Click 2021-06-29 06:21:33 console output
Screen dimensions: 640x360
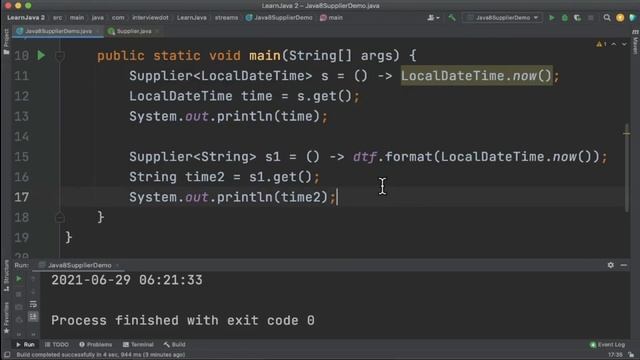(x=127, y=280)
